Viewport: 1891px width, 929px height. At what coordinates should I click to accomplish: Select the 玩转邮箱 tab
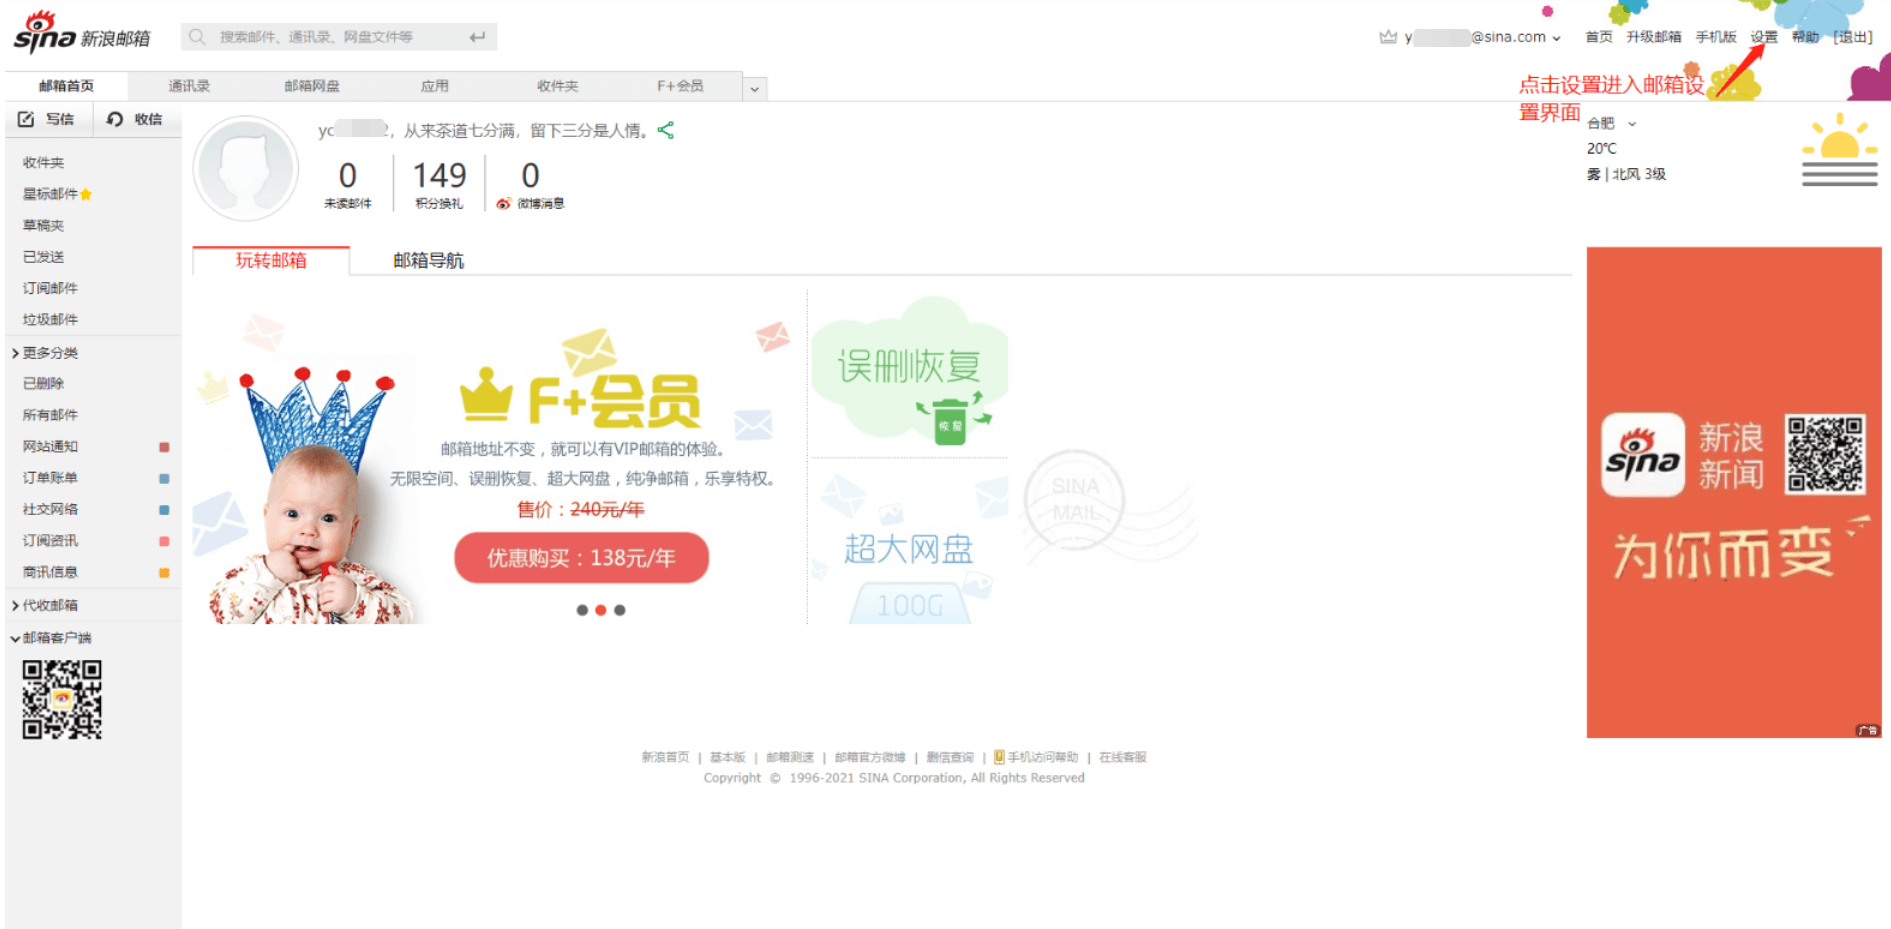click(271, 261)
